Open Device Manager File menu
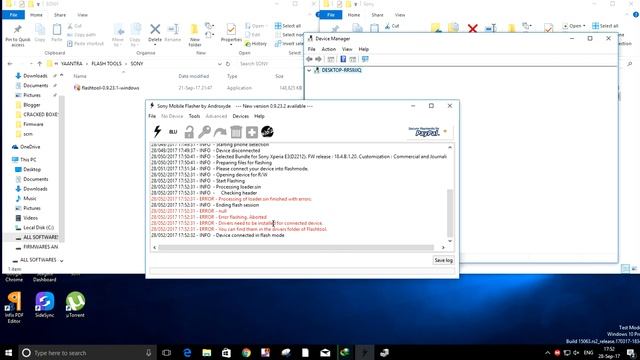The width and height of the screenshot is (640, 360). click(311, 49)
